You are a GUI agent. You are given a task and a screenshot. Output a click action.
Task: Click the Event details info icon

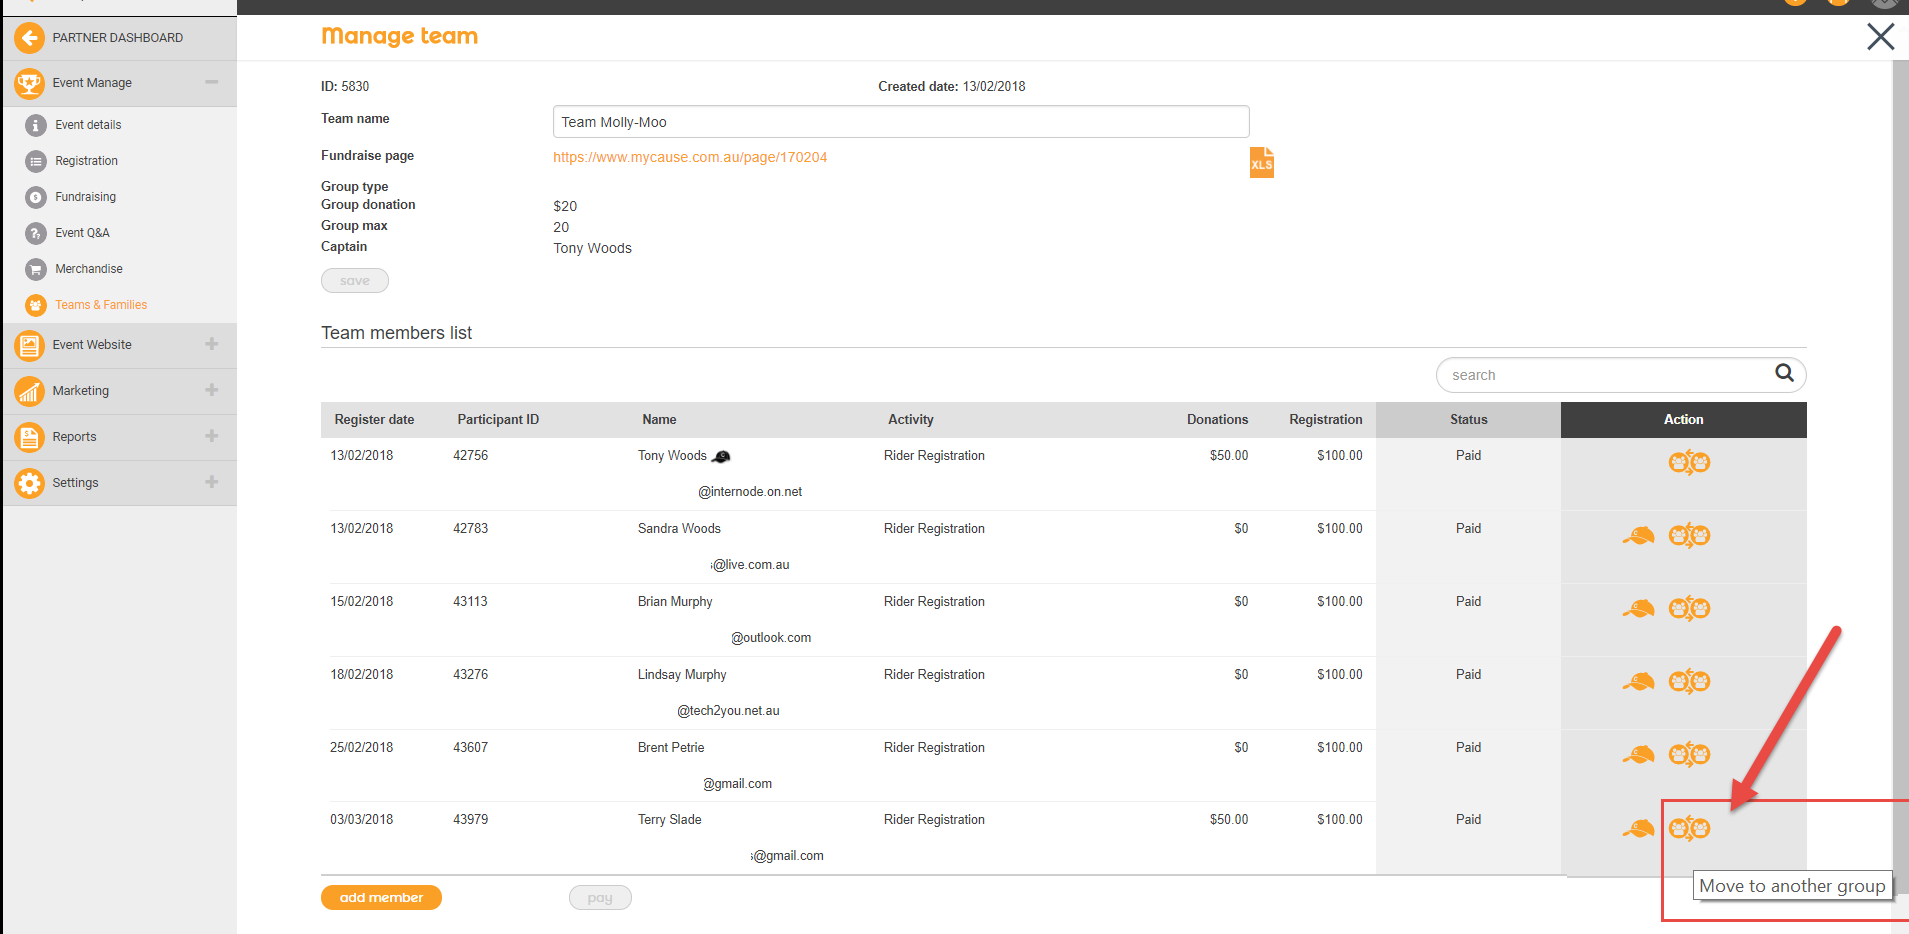pos(36,125)
